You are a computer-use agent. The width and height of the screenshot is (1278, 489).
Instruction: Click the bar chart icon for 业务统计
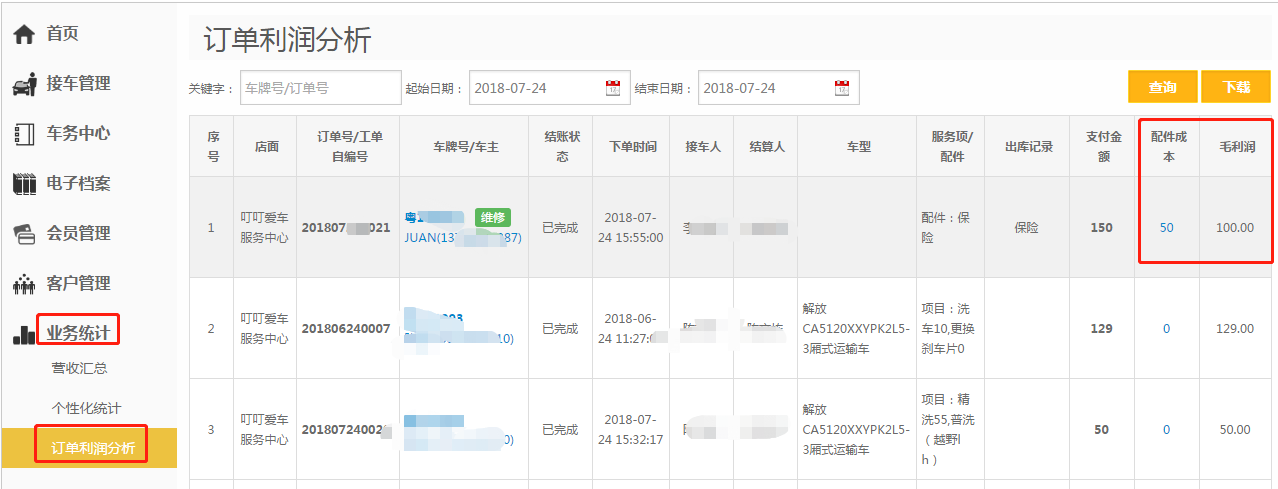coord(24,334)
